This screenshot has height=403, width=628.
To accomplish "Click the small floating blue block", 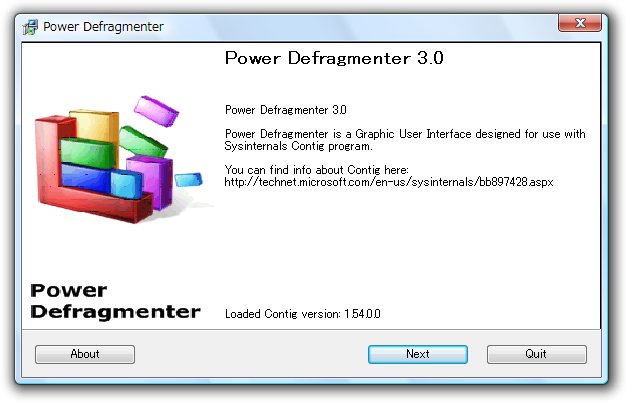I will tap(188, 180).
